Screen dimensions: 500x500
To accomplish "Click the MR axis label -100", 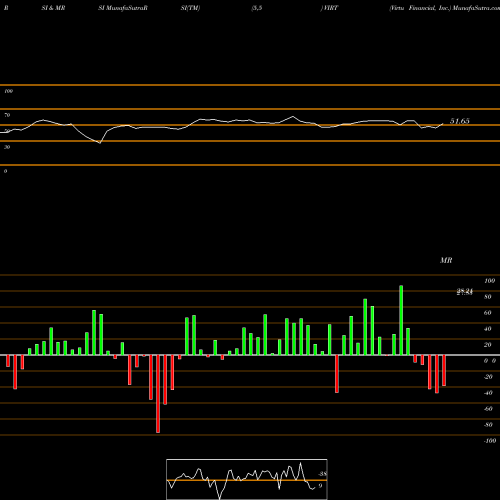I will [490, 441].
